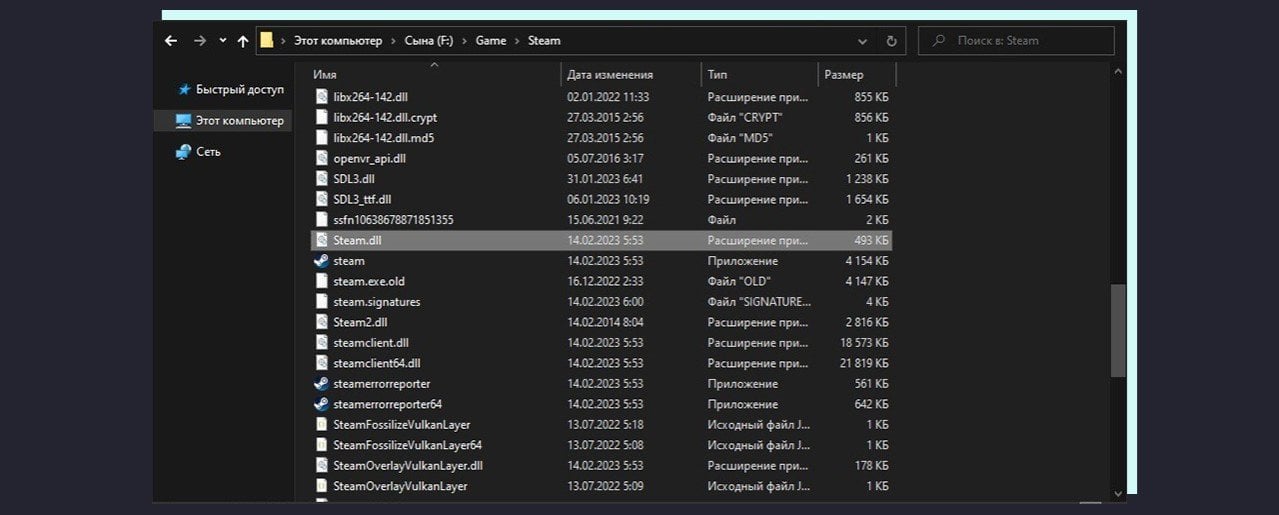Click the file icon of libx264-142.dll.md5
Image resolution: width=1279 pixels, height=515 pixels.
coord(321,138)
